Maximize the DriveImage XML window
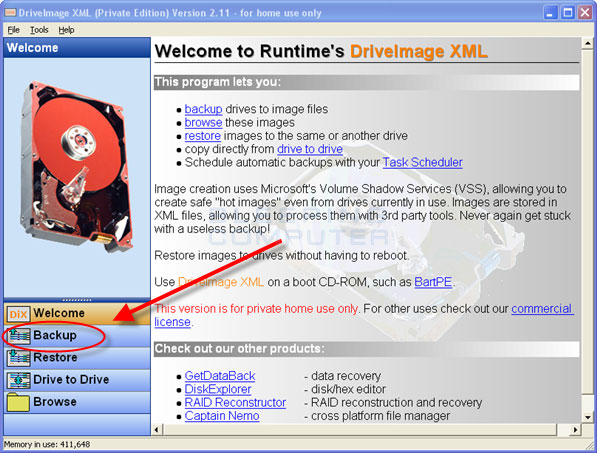597x453 pixels. 568,13
